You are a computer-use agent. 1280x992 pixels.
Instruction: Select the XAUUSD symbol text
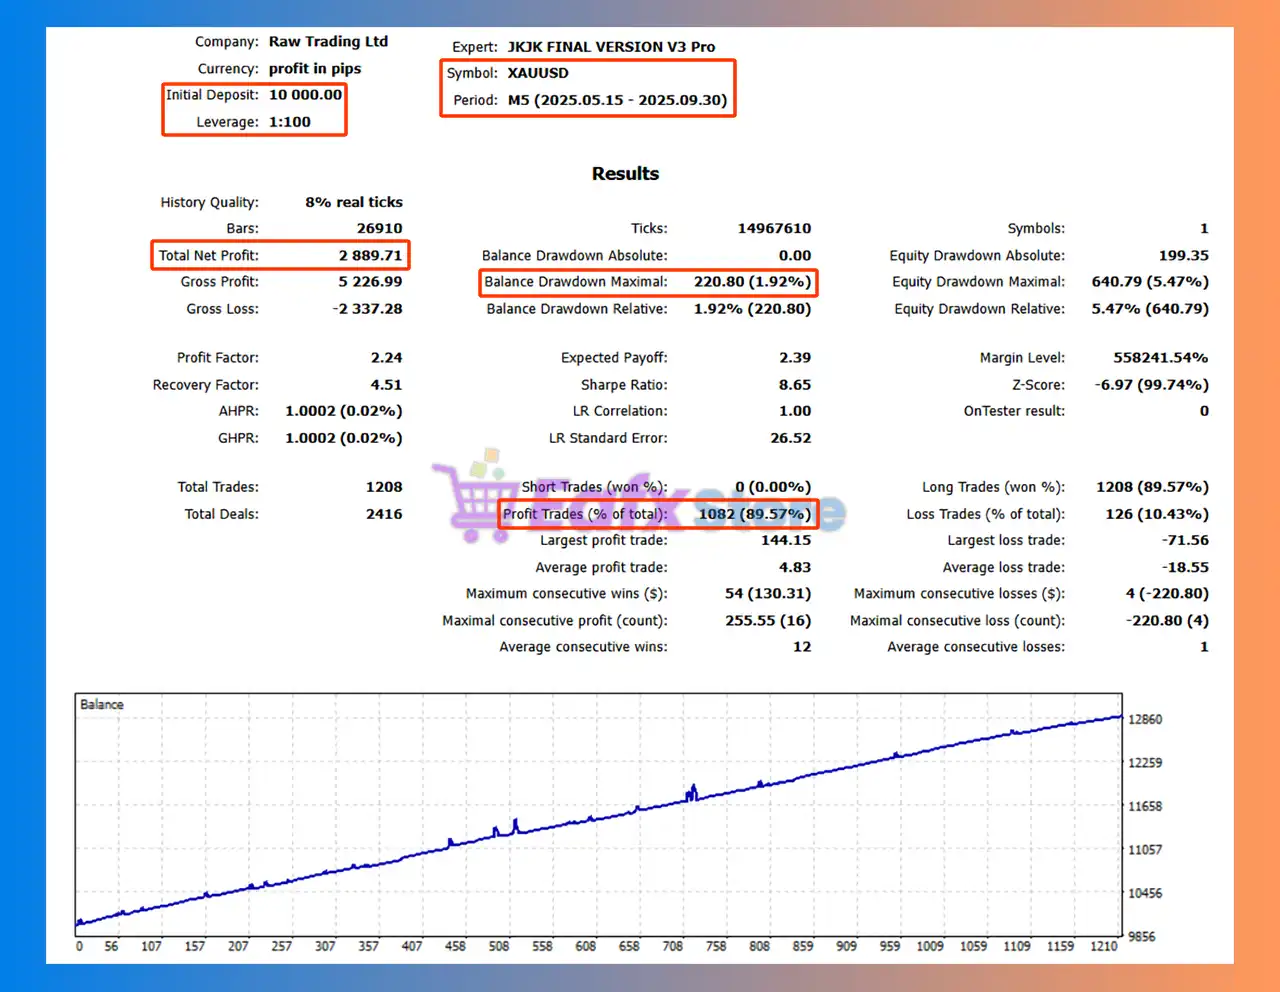click(538, 73)
